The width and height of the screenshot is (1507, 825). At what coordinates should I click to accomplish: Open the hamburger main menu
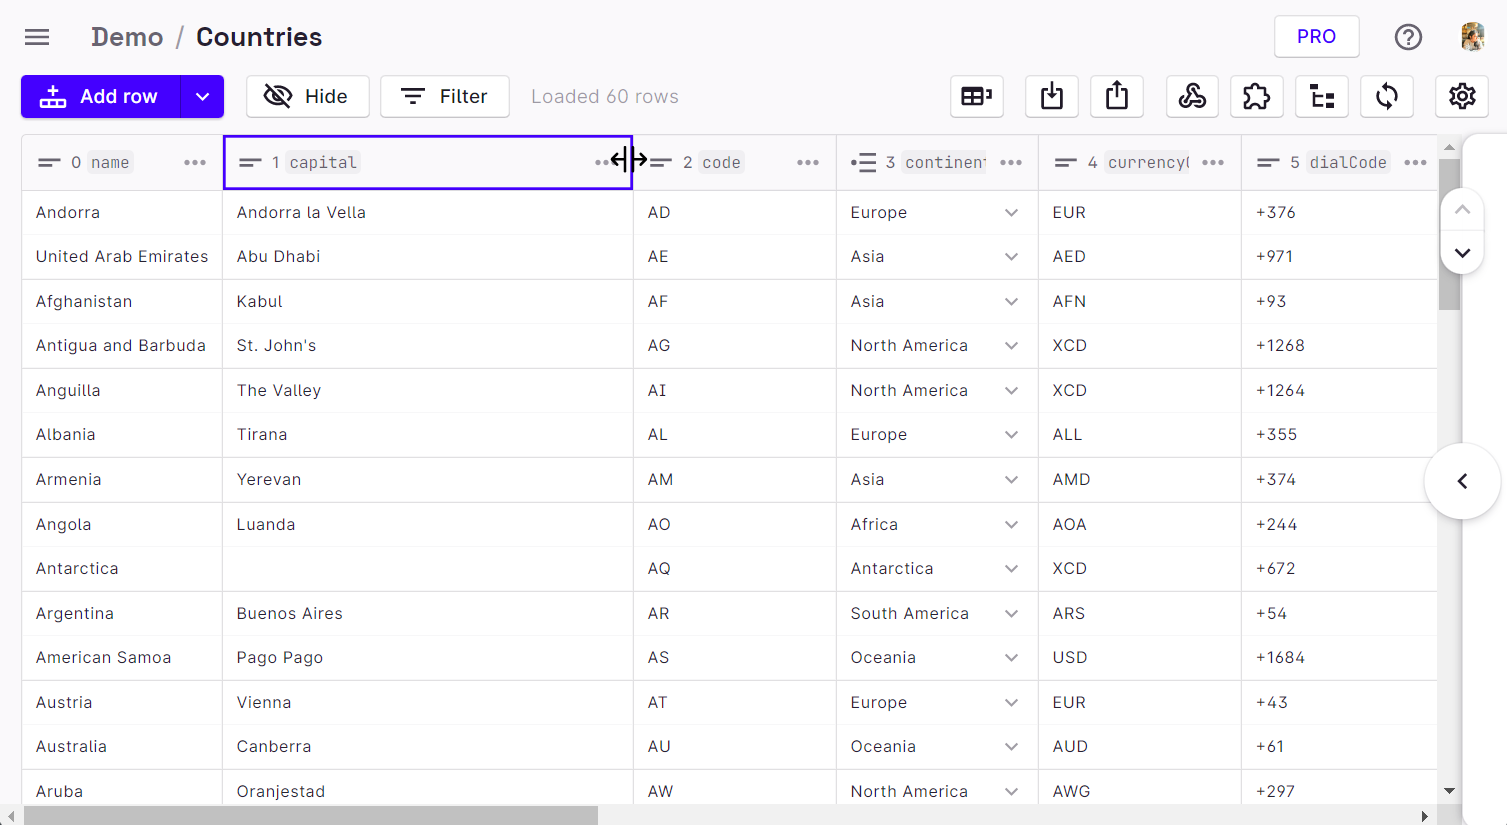point(37,37)
